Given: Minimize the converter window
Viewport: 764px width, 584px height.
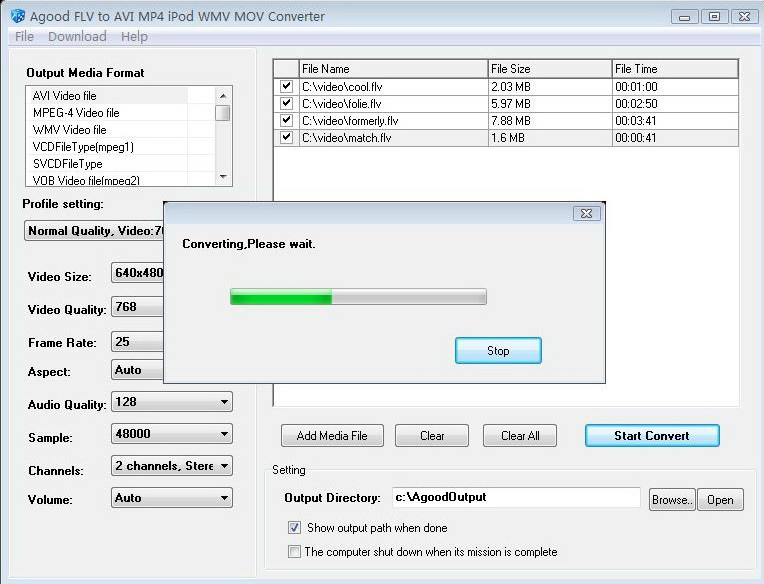Looking at the screenshot, I should [685, 17].
